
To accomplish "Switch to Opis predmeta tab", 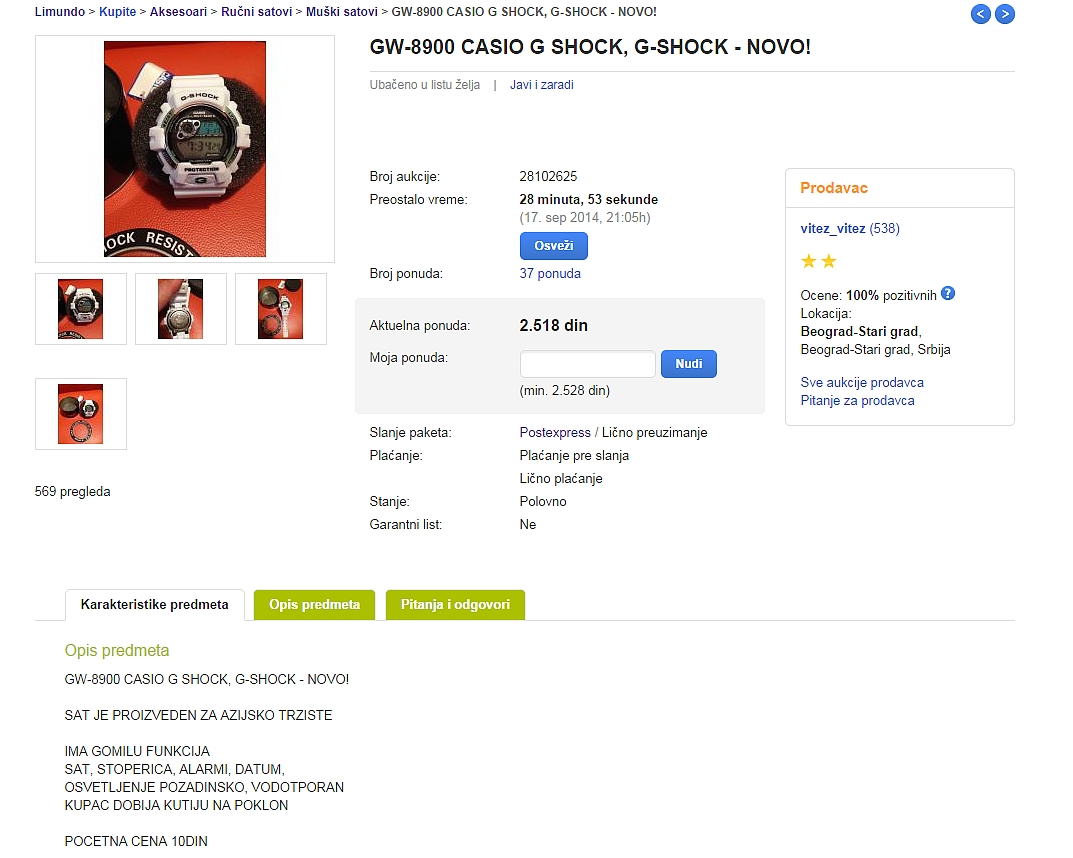I will click(314, 605).
